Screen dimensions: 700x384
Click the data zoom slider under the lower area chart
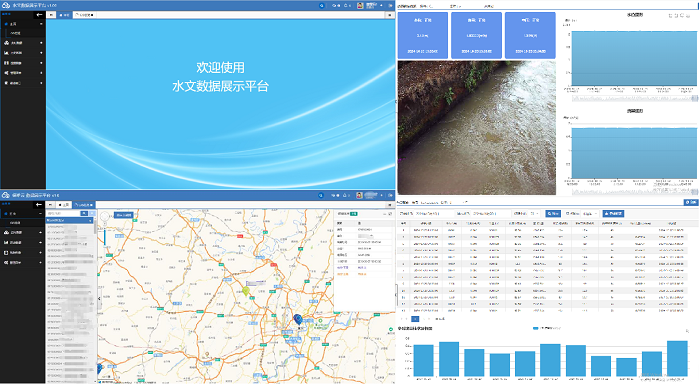click(634, 191)
